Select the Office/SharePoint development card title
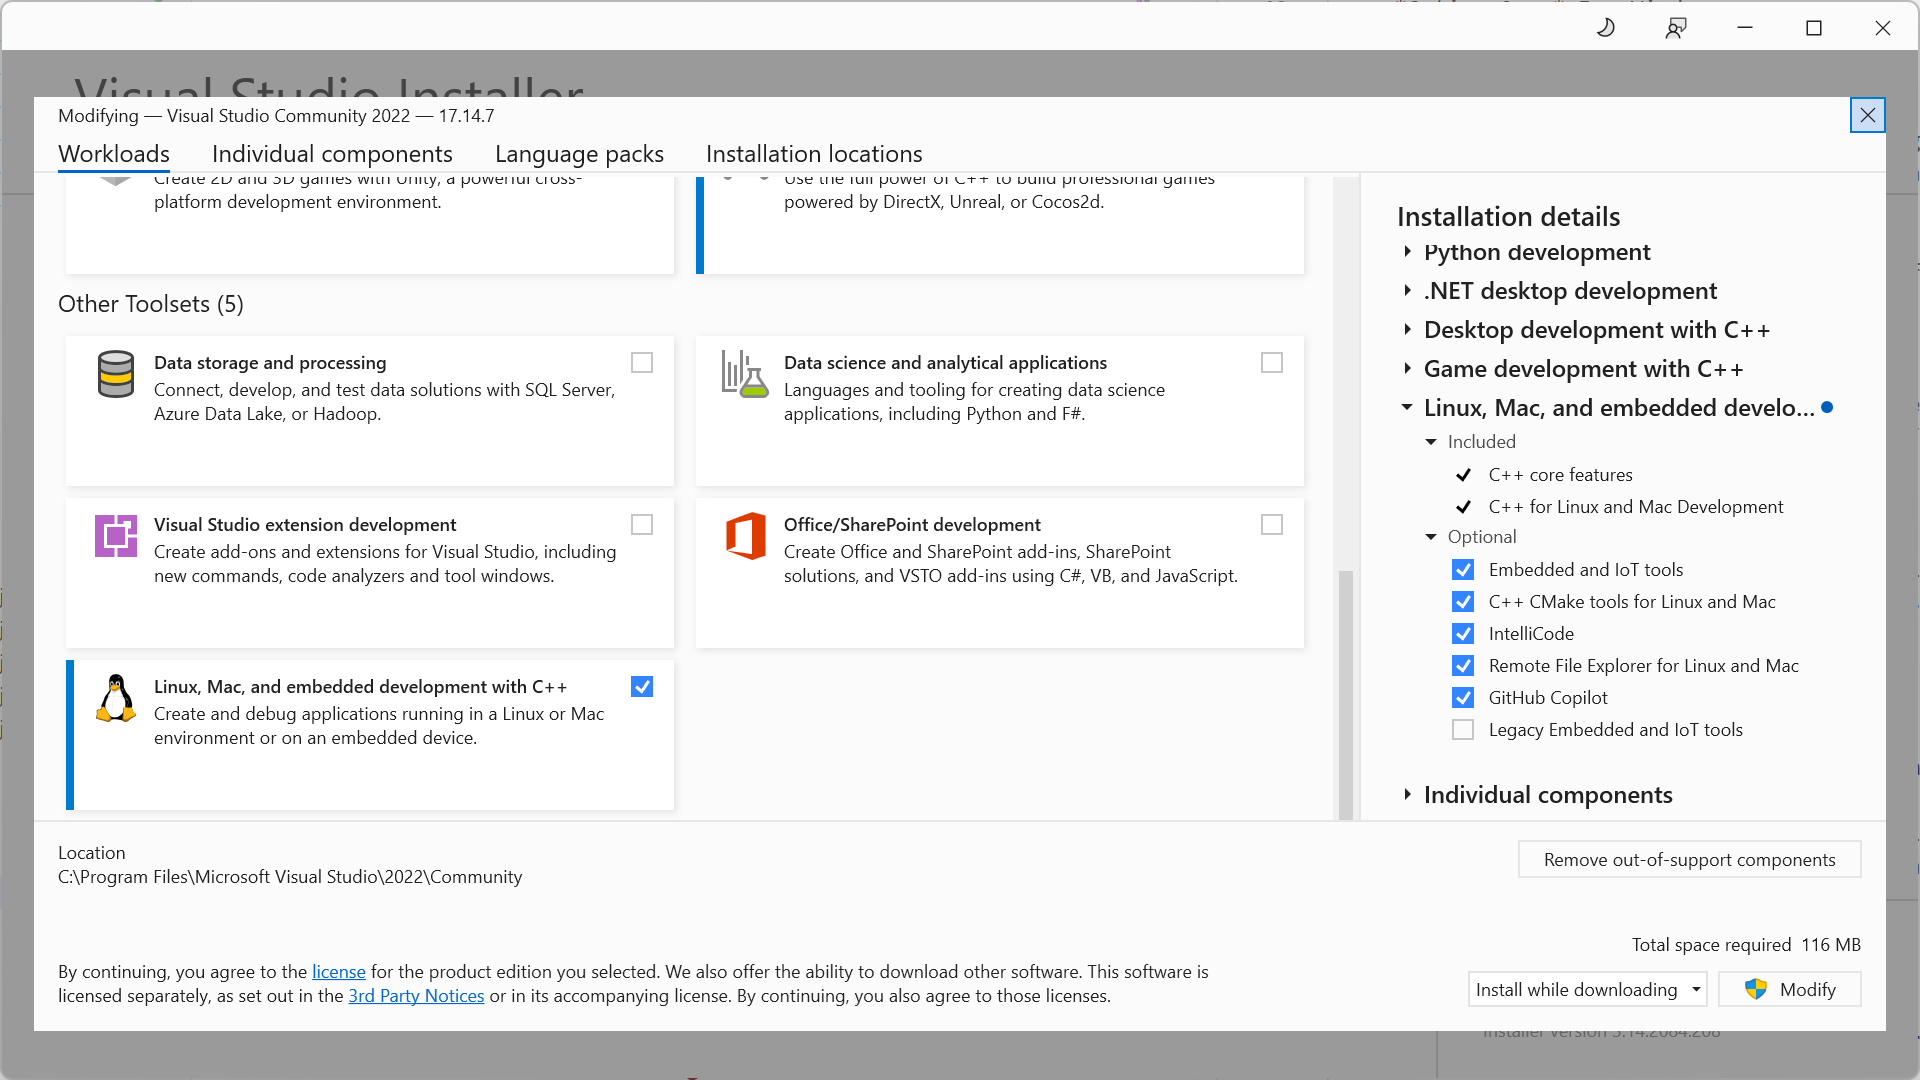Image resolution: width=1920 pixels, height=1080 pixels. point(912,525)
